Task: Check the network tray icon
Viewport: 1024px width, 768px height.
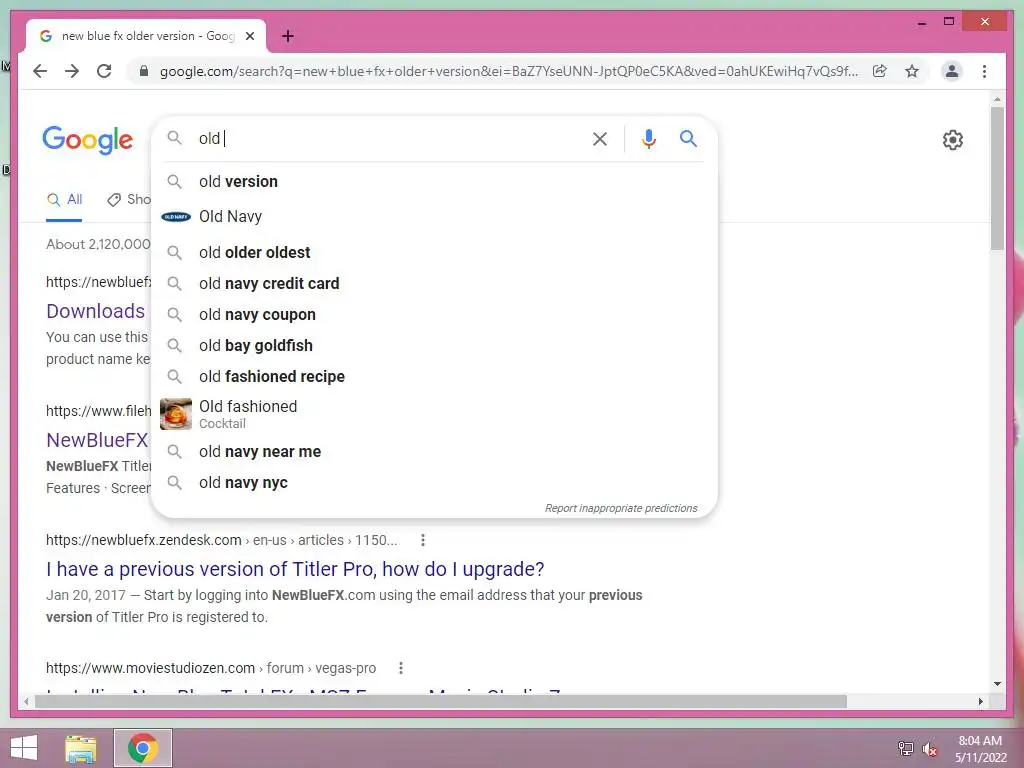Action: (905, 749)
